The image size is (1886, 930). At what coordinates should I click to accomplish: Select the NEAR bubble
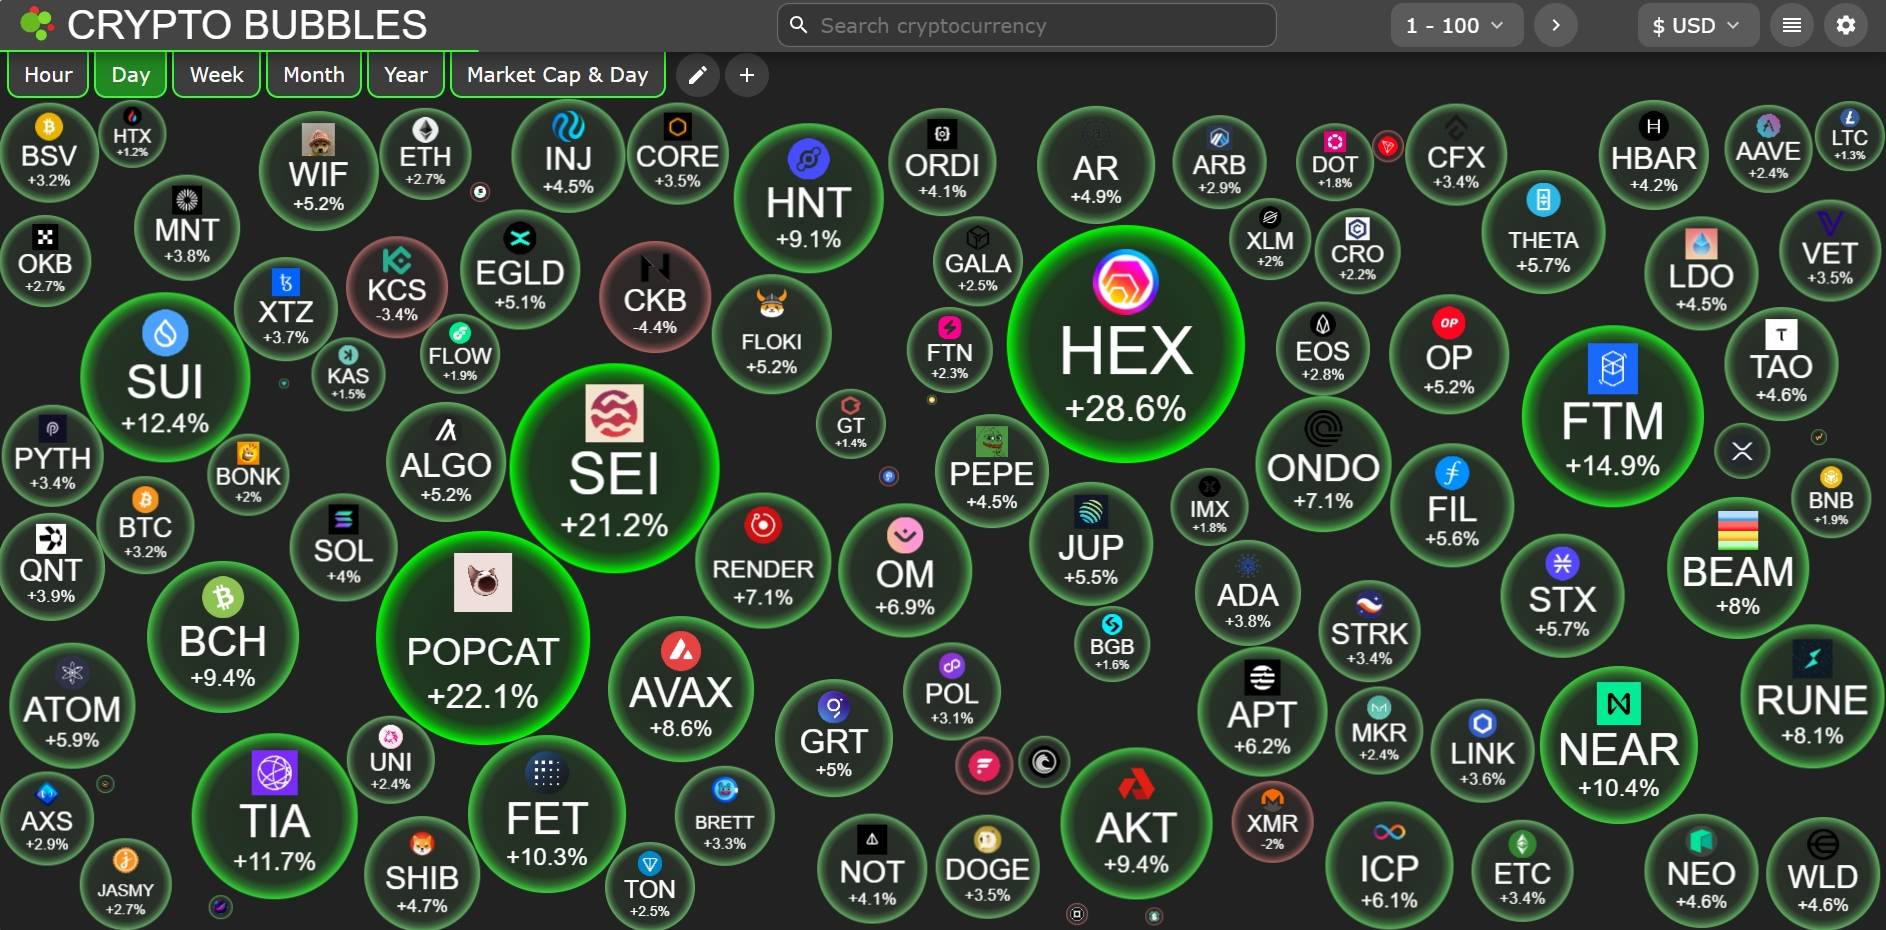click(x=1619, y=745)
